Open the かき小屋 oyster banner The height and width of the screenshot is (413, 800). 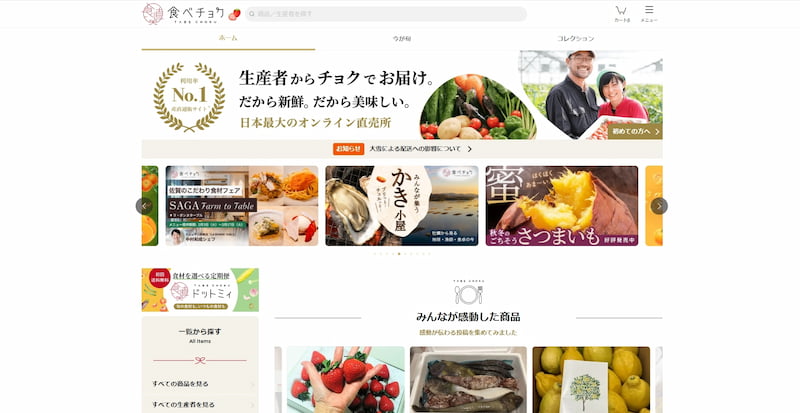[x=402, y=206]
